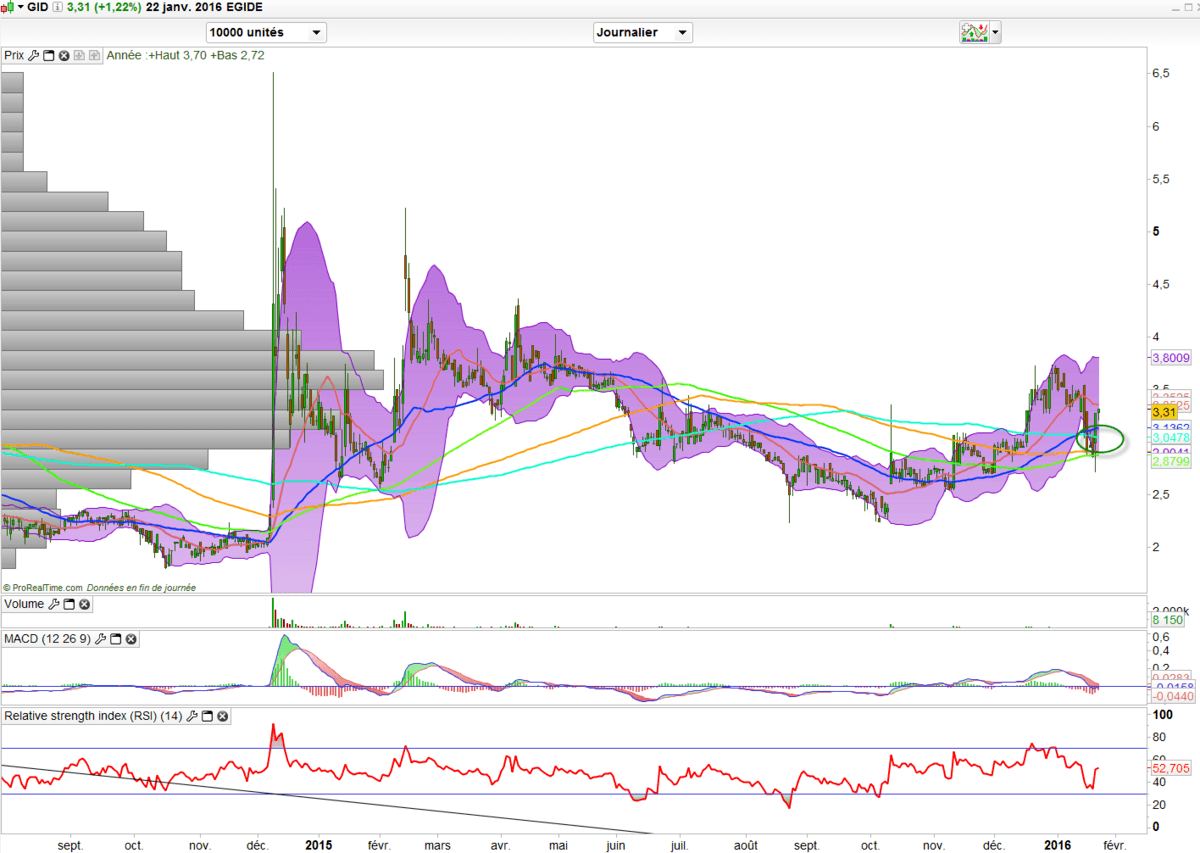Open RSI (14) settings wrench

[192, 716]
